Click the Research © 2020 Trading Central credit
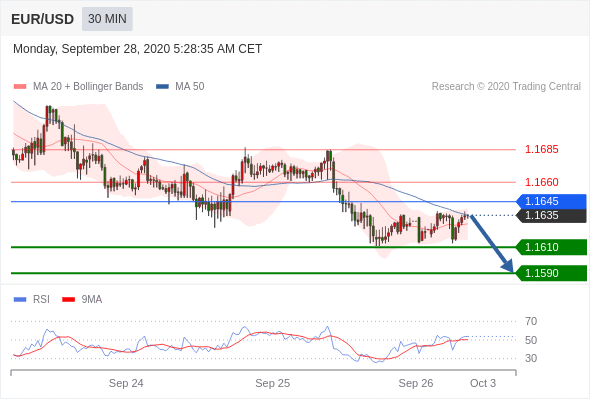This screenshot has height=400, width=590. (x=506, y=87)
